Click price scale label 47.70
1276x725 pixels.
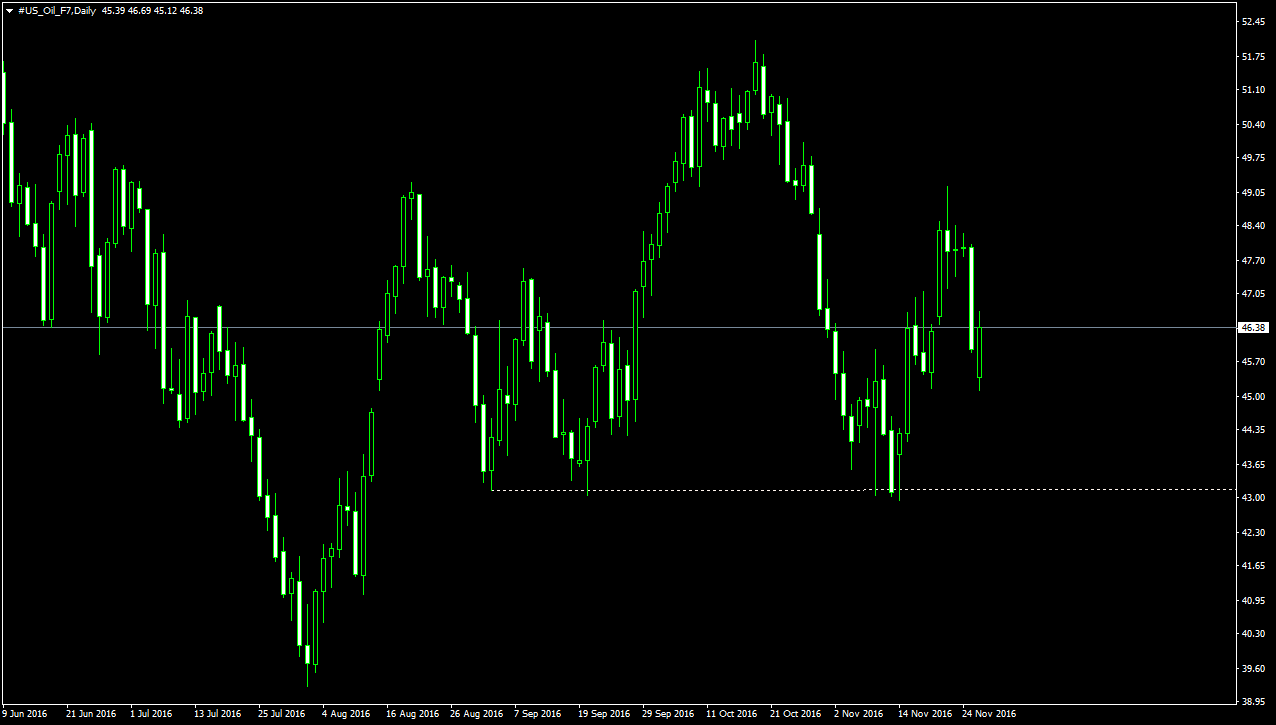1253,261
